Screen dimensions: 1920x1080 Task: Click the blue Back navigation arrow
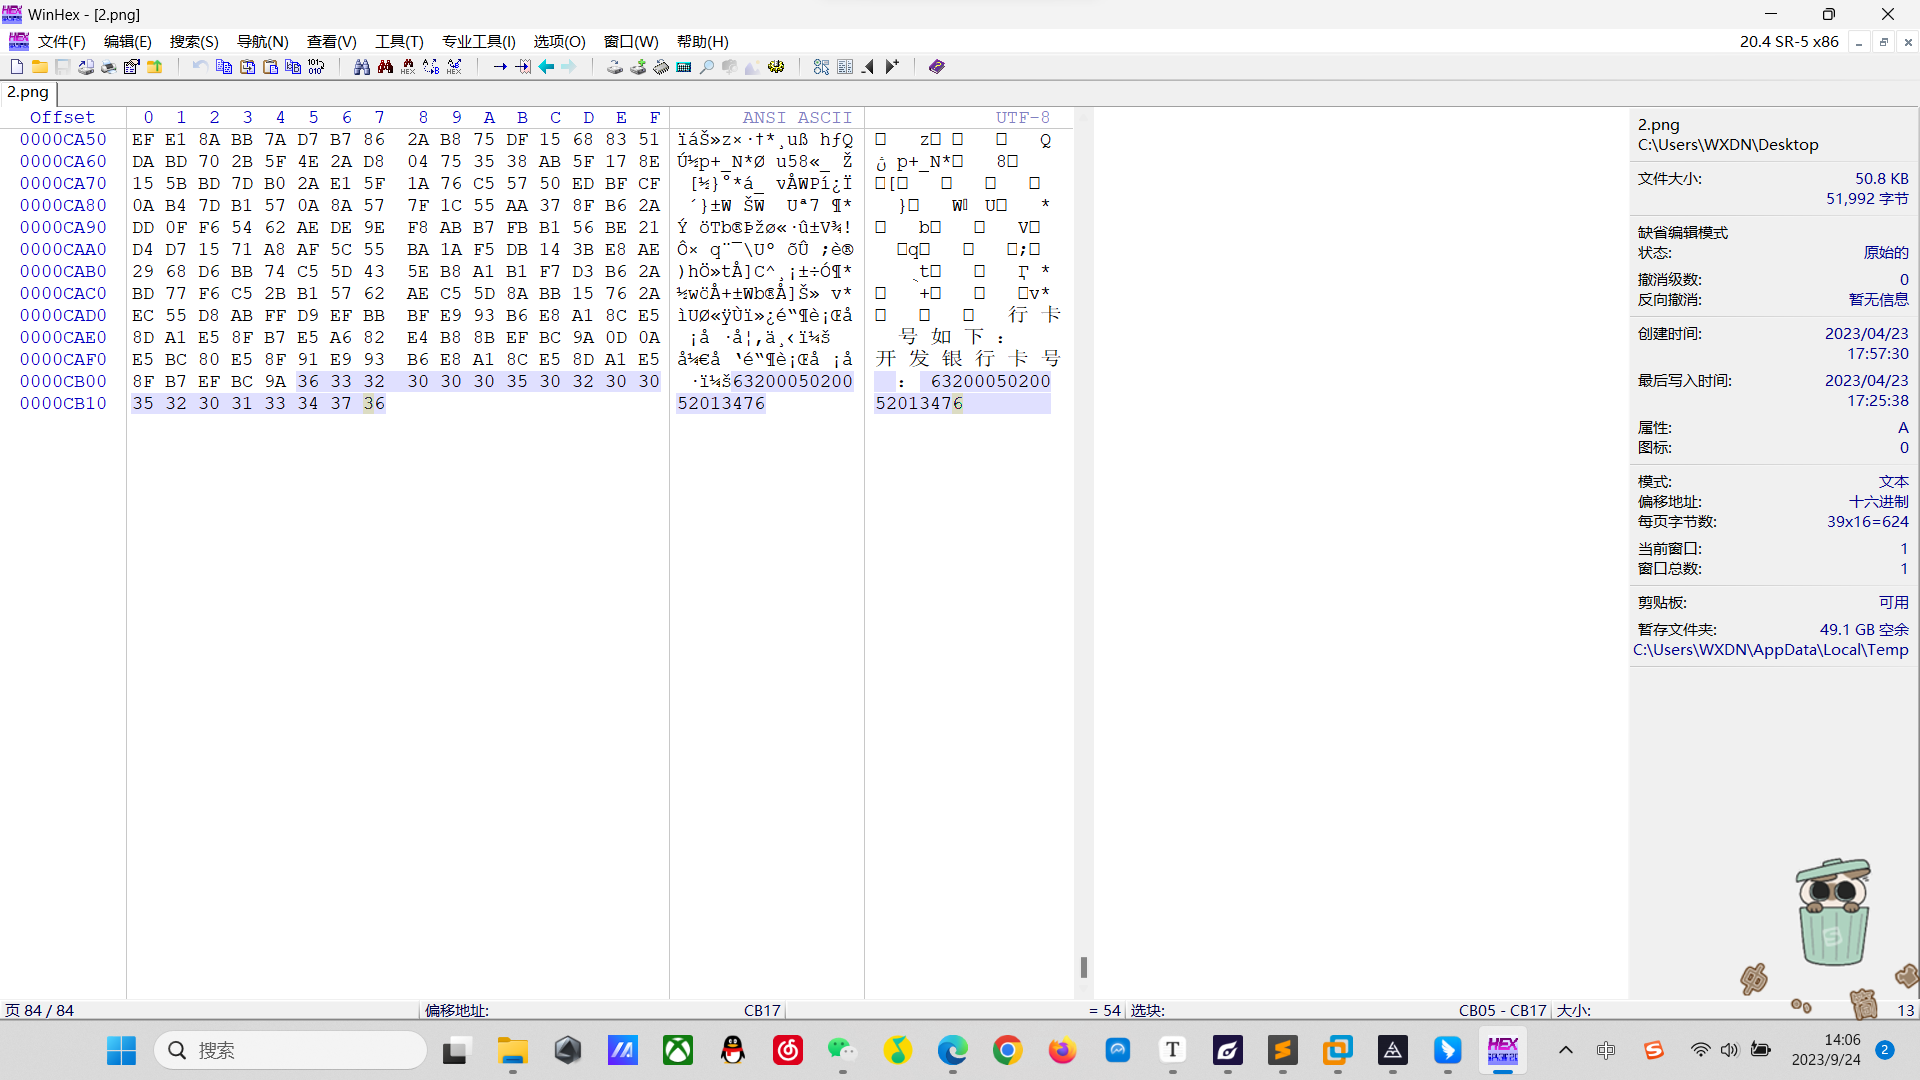tap(546, 67)
